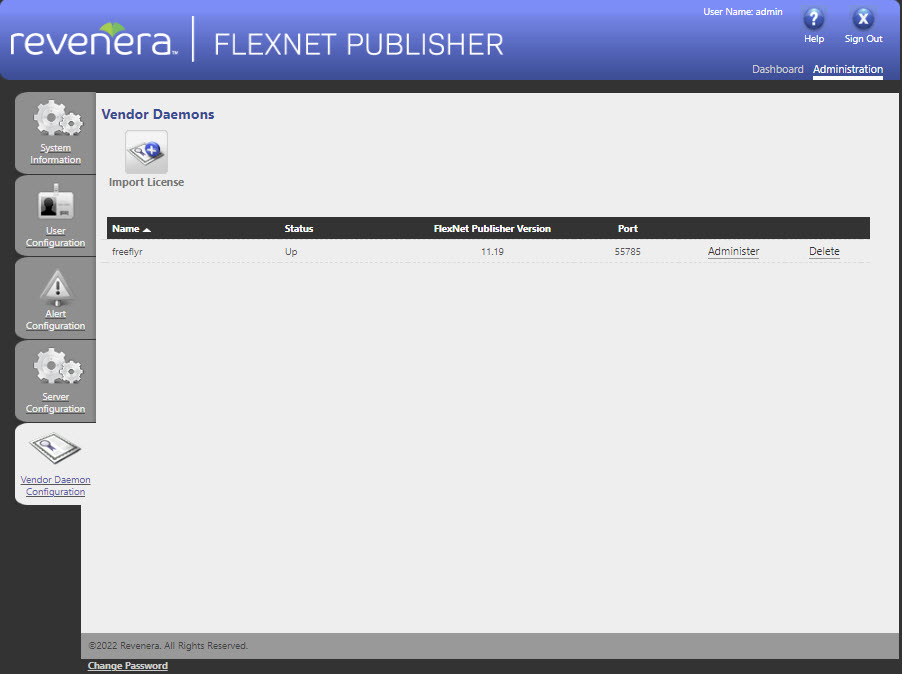Click the Import License icon
Image resolution: width=902 pixels, height=674 pixels.
click(146, 152)
